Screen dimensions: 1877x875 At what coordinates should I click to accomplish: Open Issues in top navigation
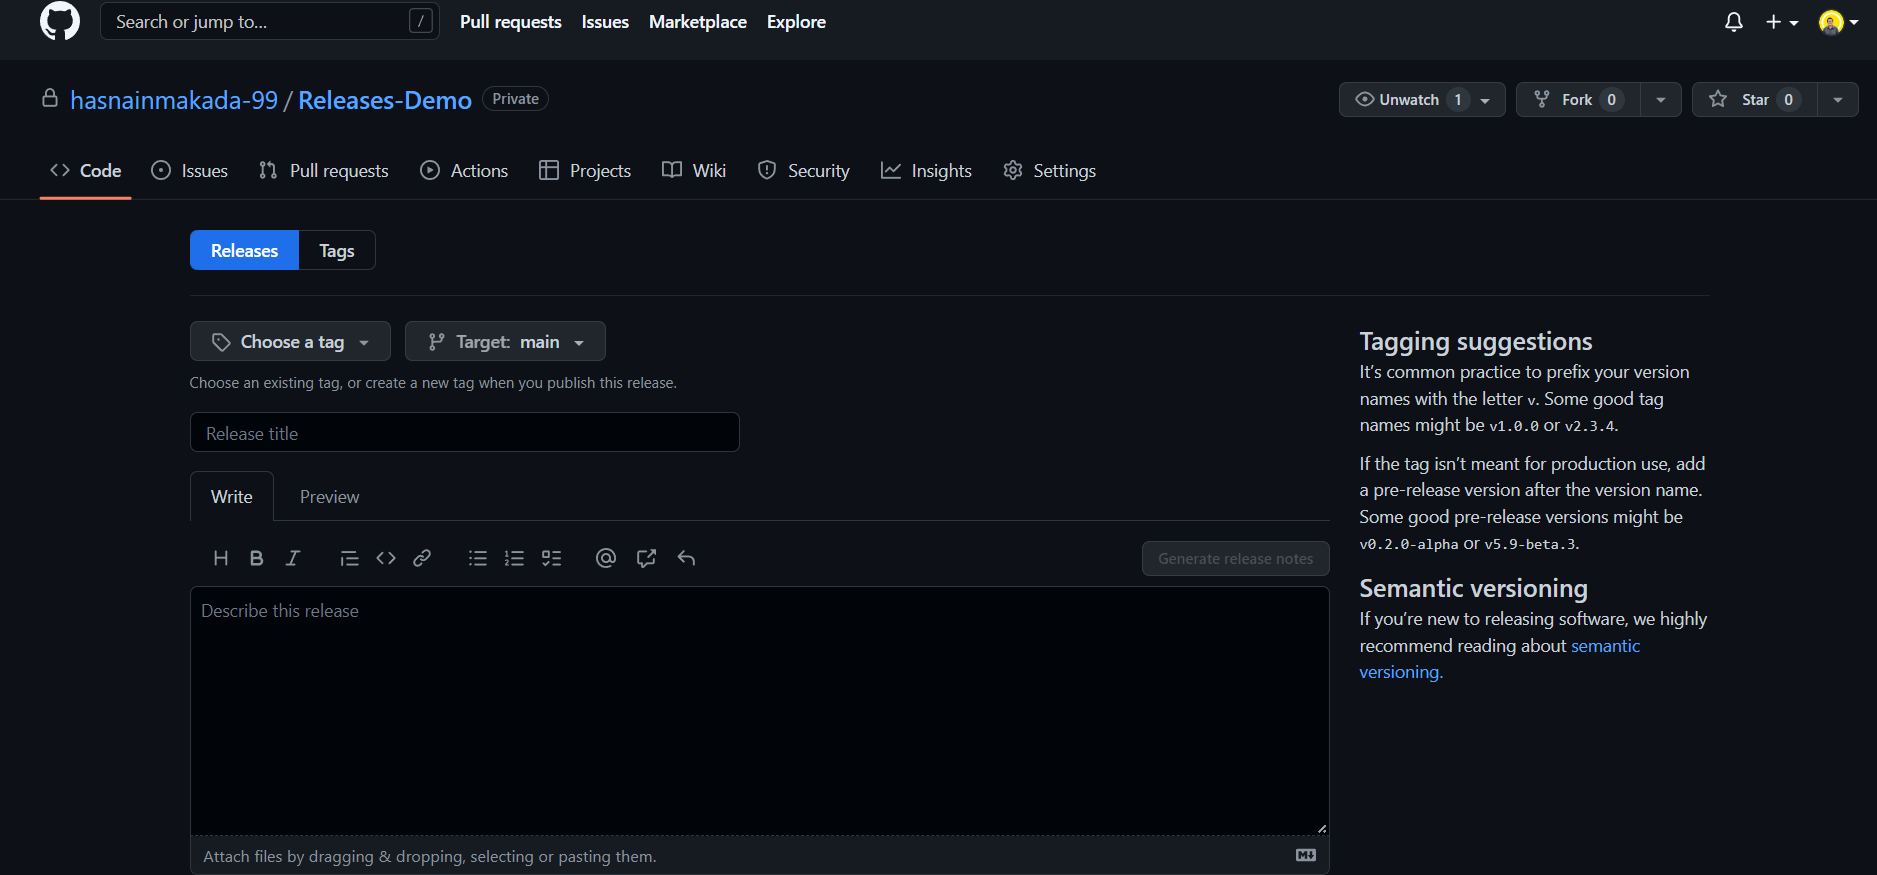tap(605, 22)
